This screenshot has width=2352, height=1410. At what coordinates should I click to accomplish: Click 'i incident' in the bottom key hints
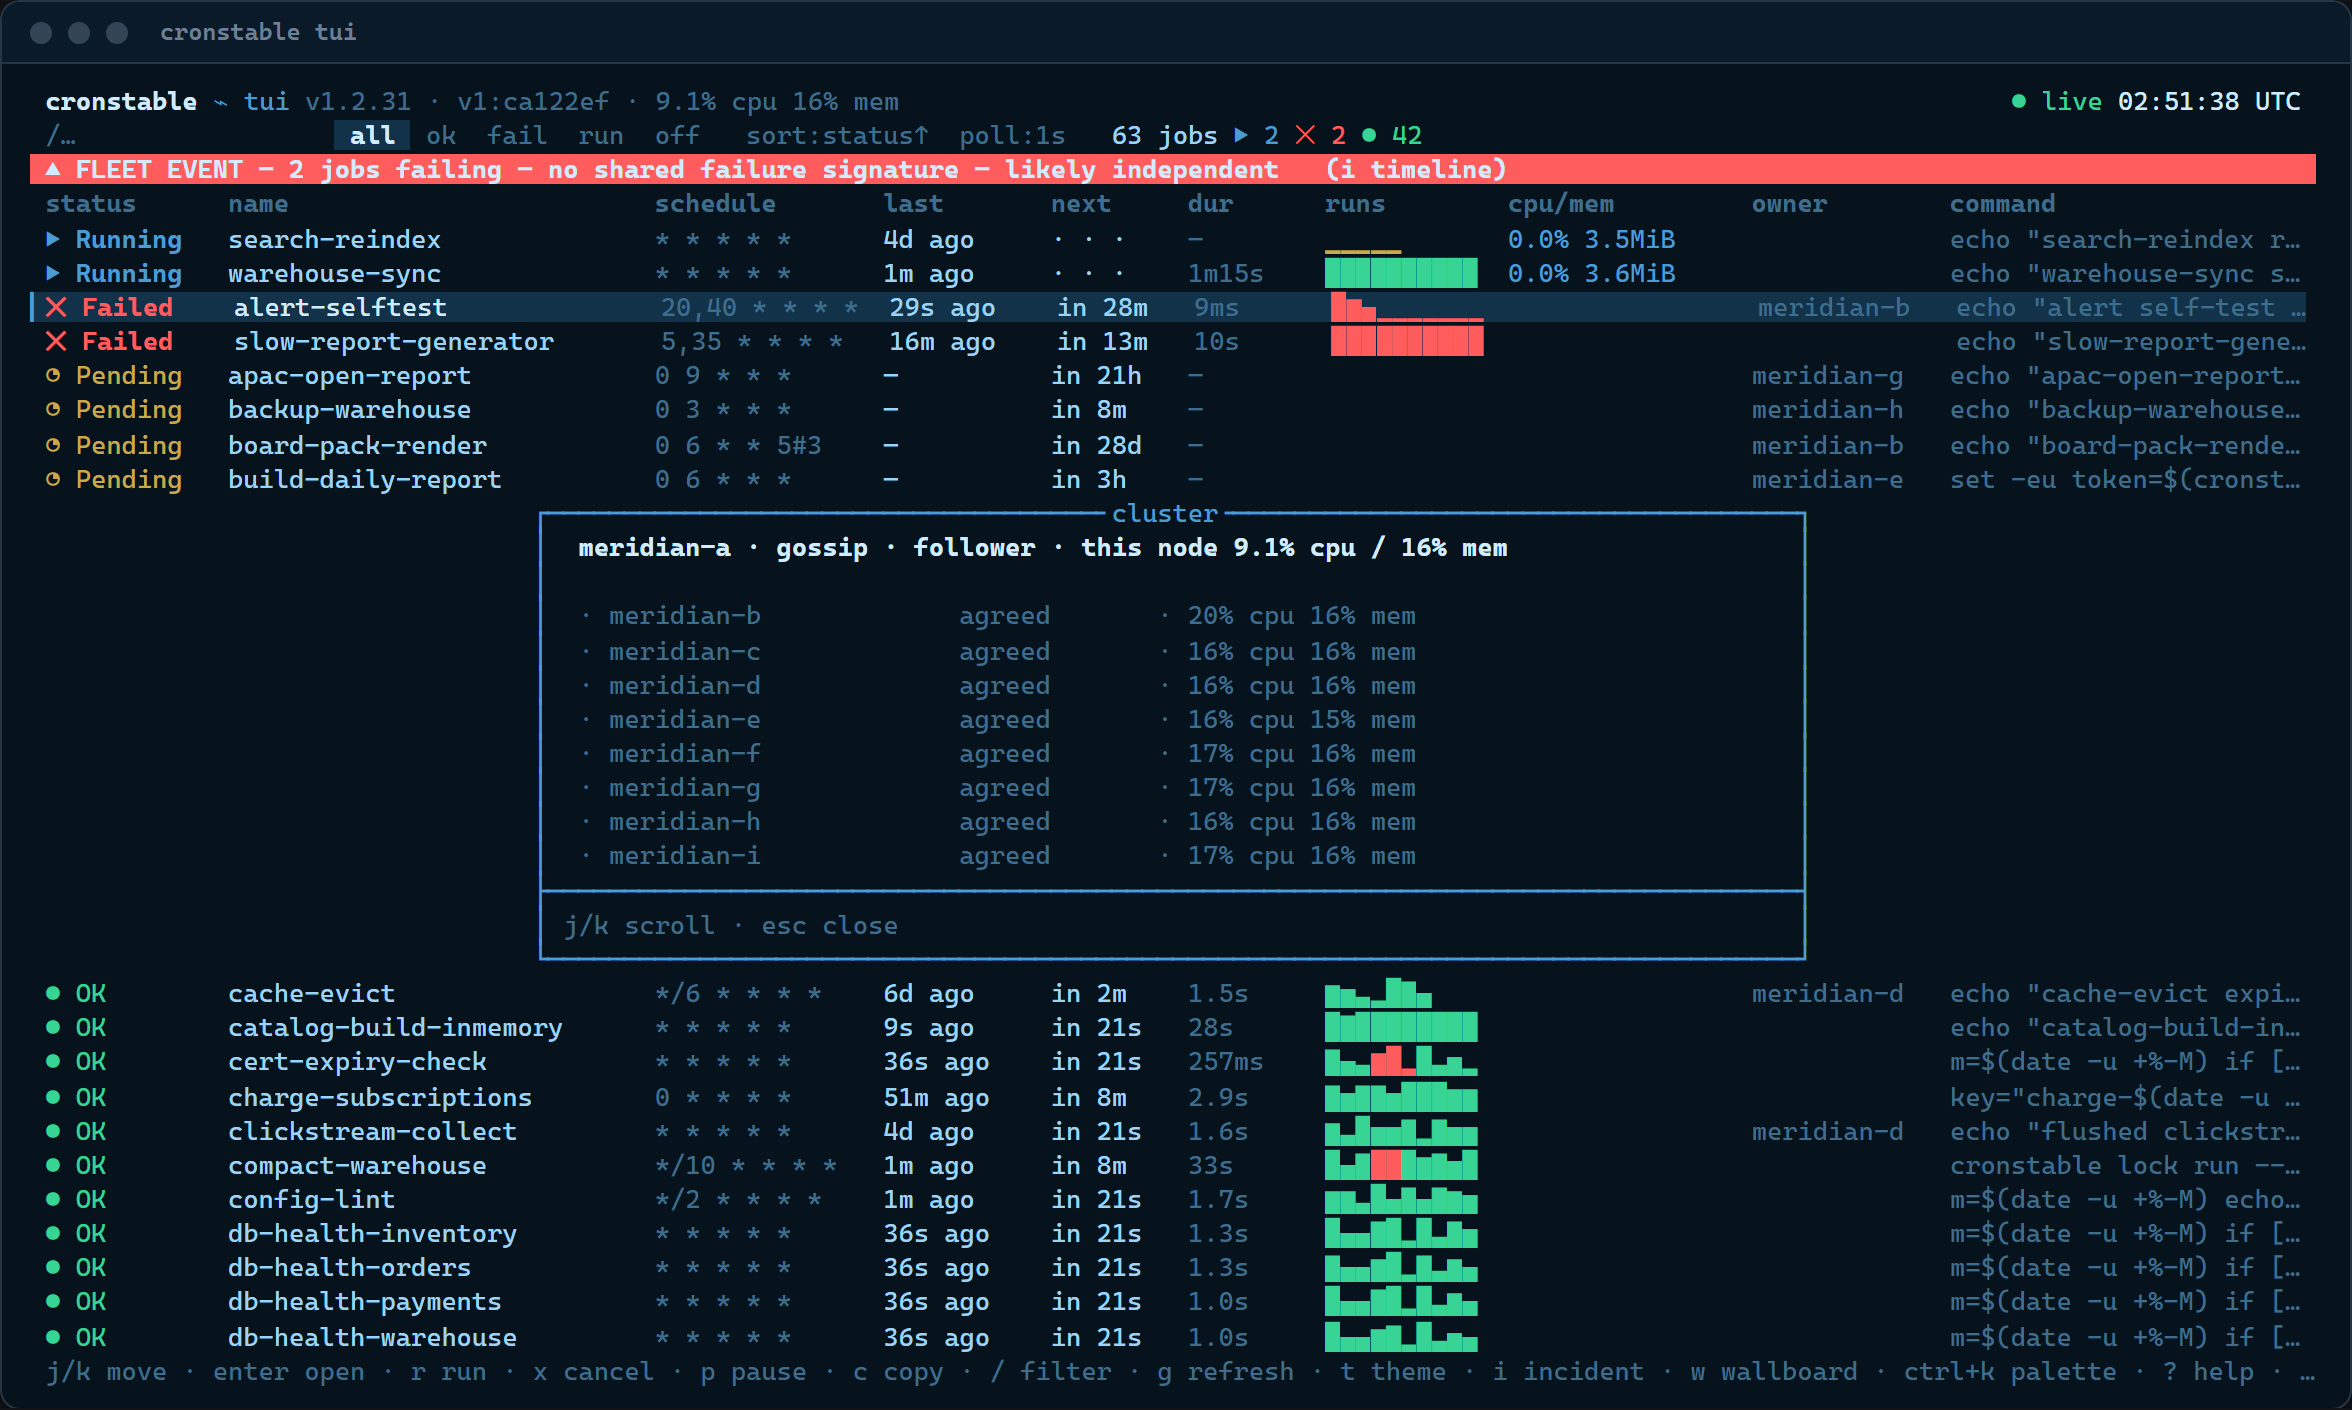click(x=1568, y=1371)
